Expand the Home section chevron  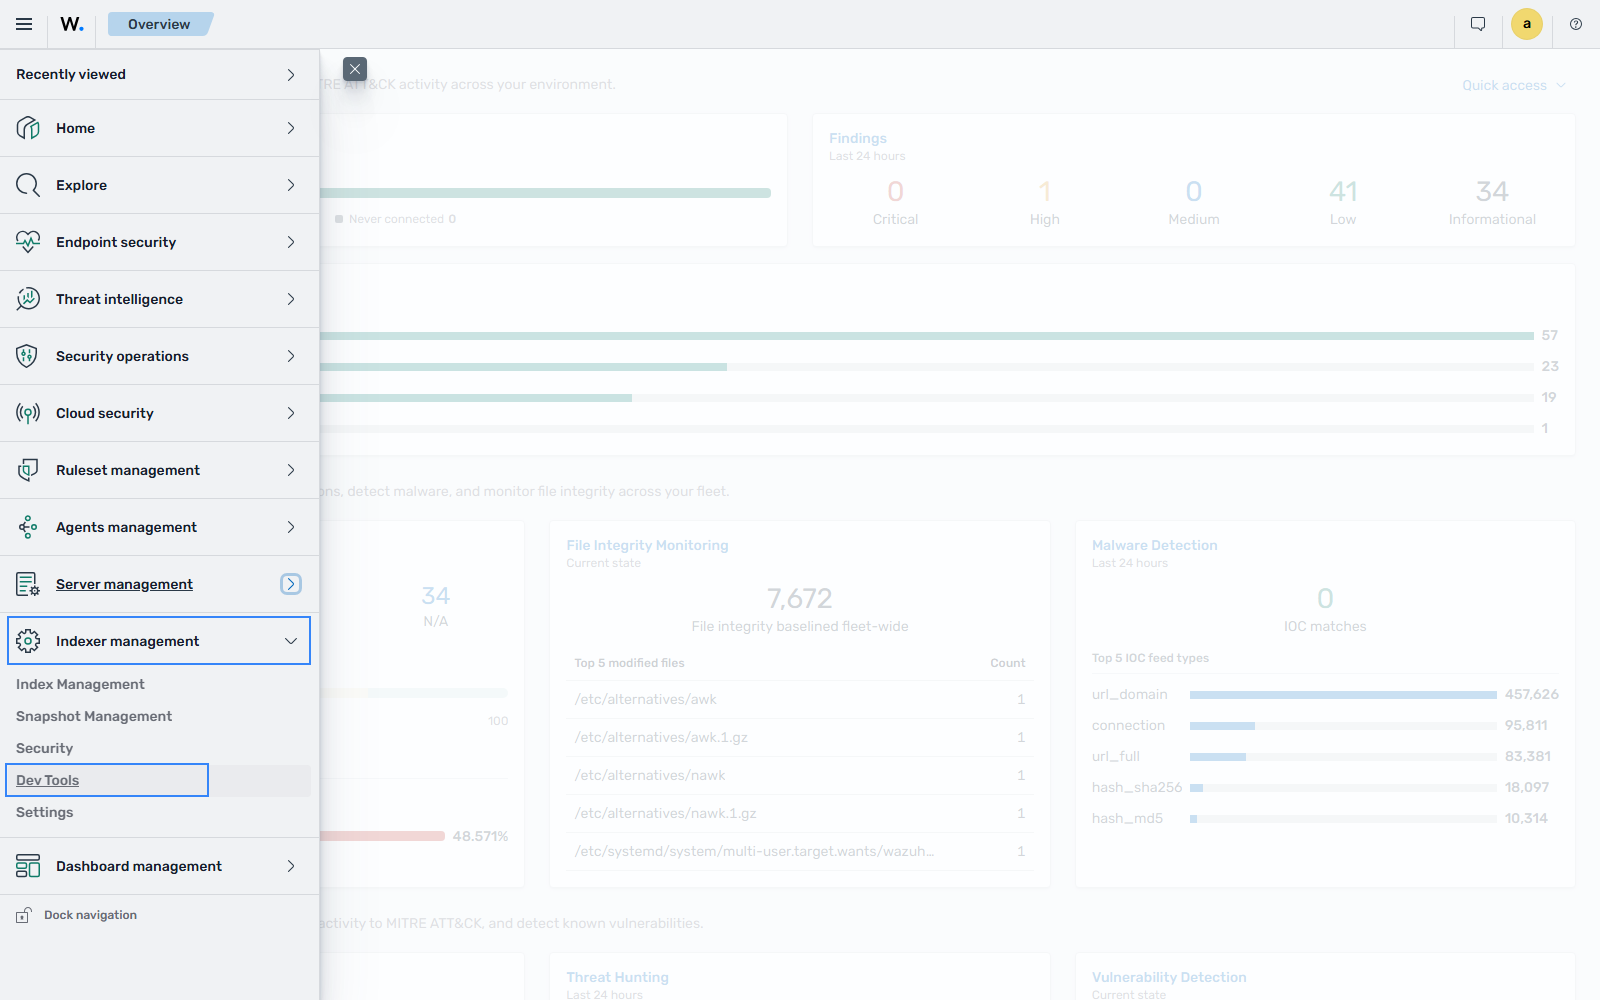291,128
